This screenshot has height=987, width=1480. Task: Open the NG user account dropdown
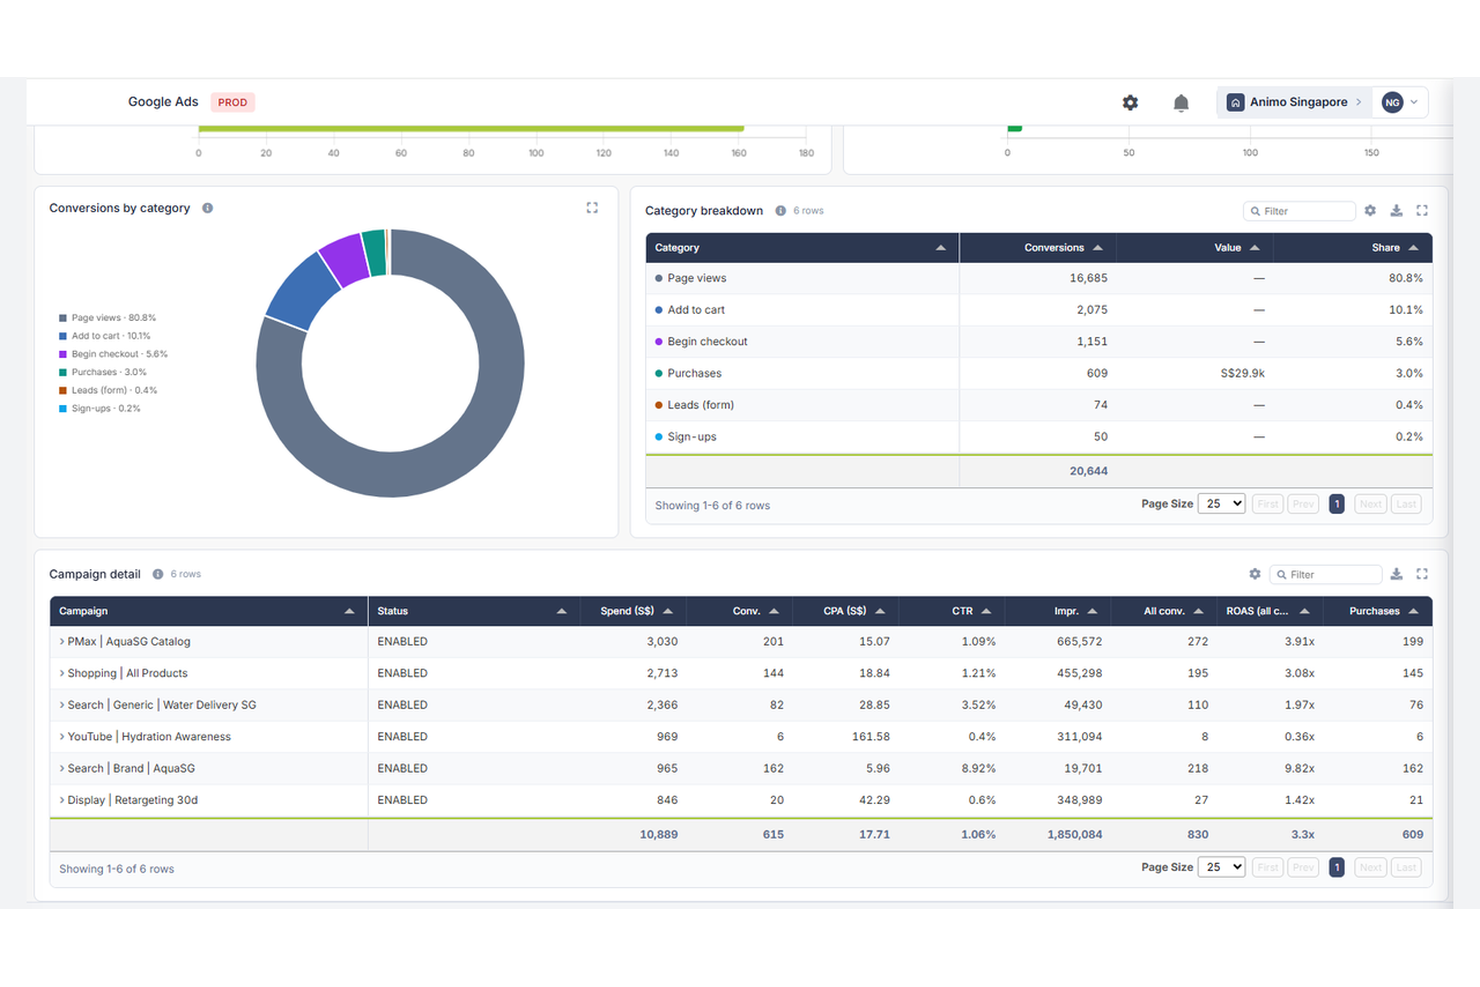coord(1400,102)
